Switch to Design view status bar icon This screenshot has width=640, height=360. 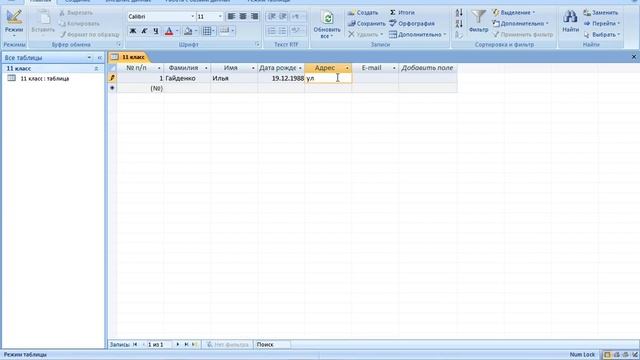635,355
